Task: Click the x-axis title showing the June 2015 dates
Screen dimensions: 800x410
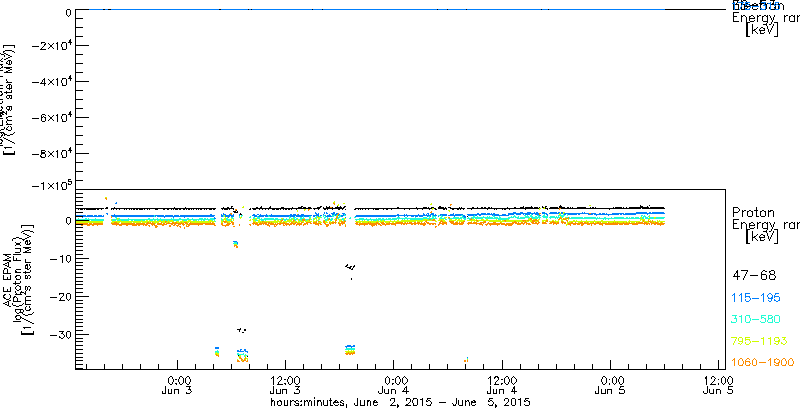Action: click(401, 402)
